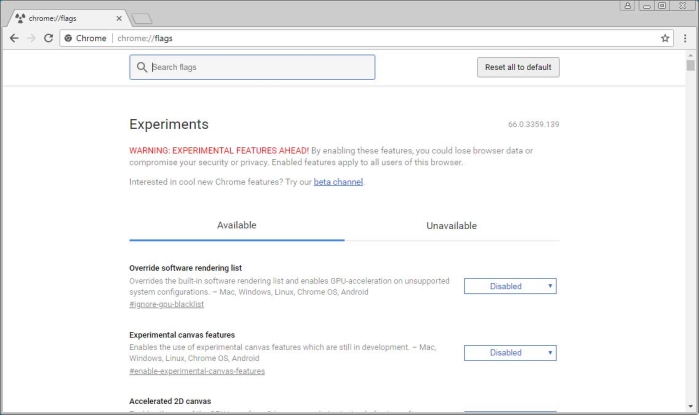
Task: Click the address bar URL chrome://flags
Action: (145, 38)
